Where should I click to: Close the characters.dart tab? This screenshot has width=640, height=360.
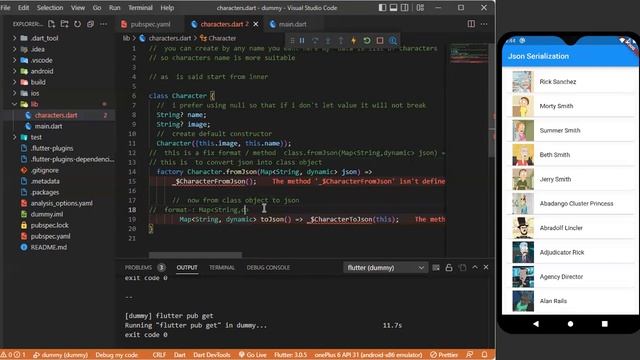(x=256, y=24)
